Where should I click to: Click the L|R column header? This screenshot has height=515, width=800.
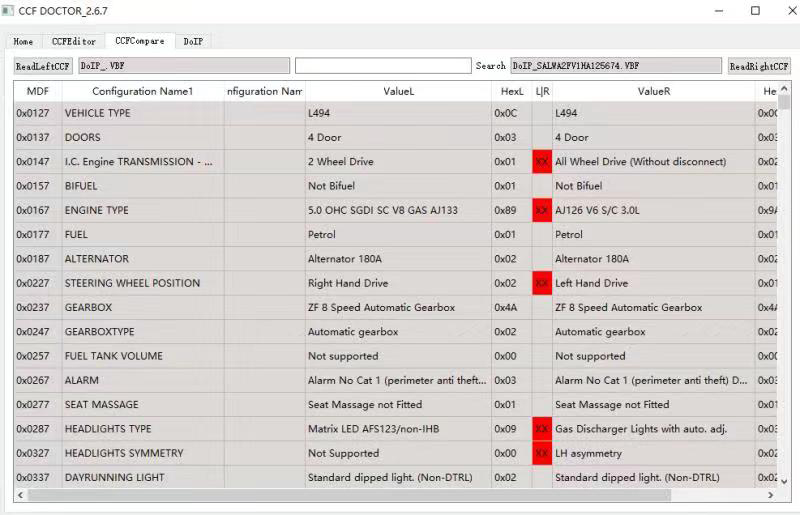click(x=542, y=91)
